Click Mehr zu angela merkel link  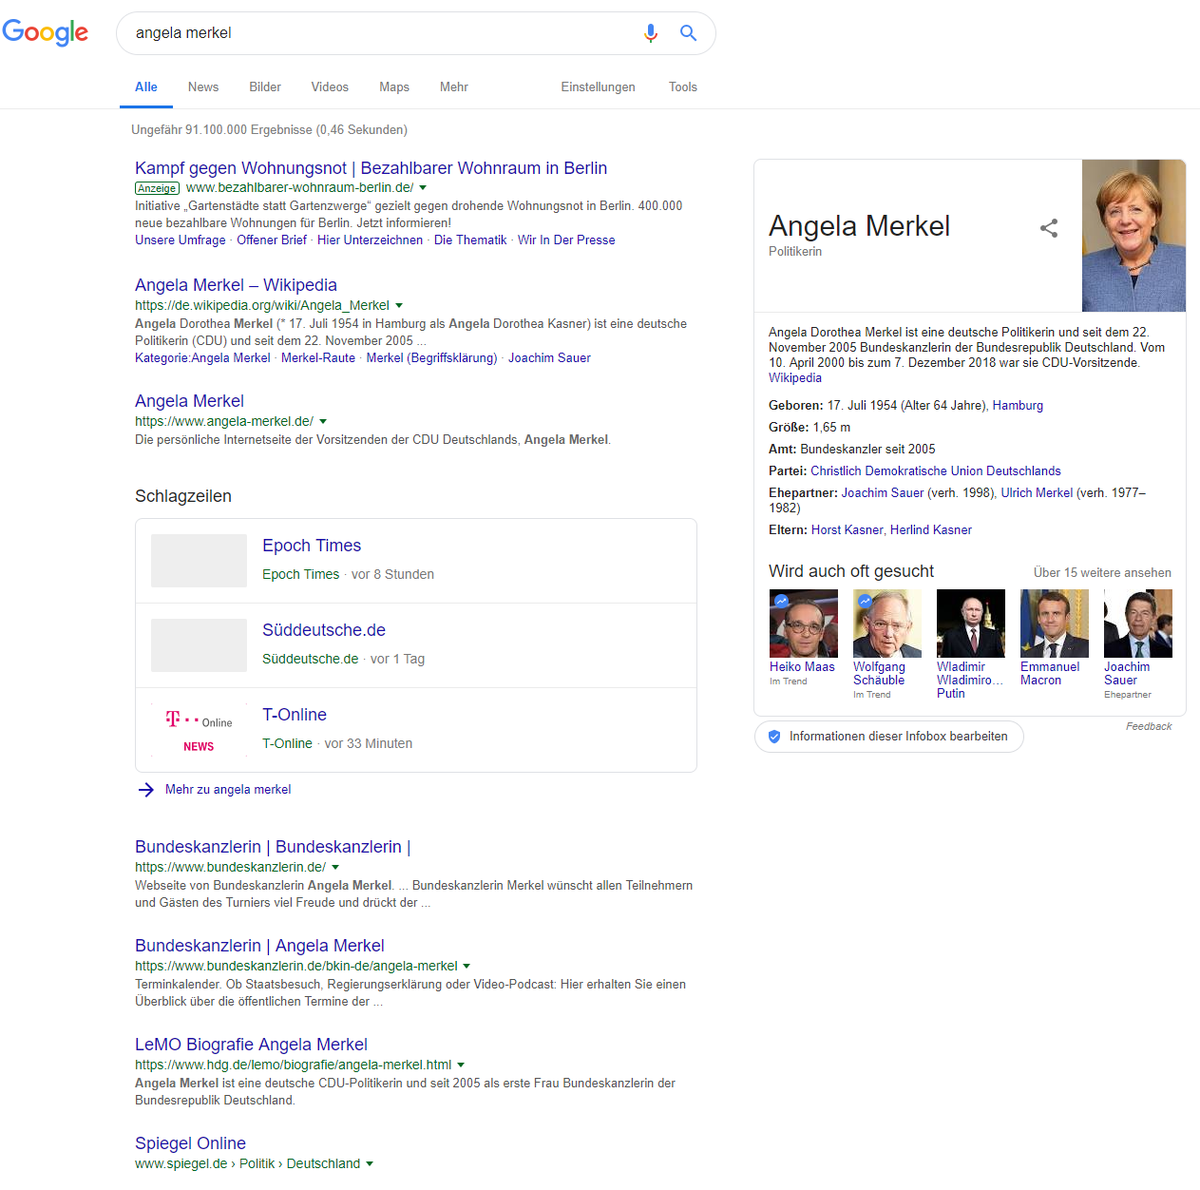coord(228,790)
